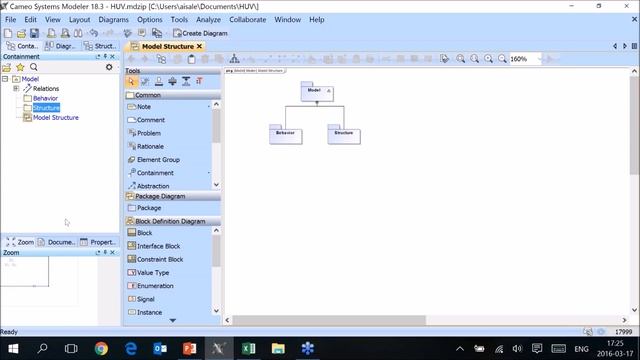Switch to the Diagrams browser tab

click(61, 46)
